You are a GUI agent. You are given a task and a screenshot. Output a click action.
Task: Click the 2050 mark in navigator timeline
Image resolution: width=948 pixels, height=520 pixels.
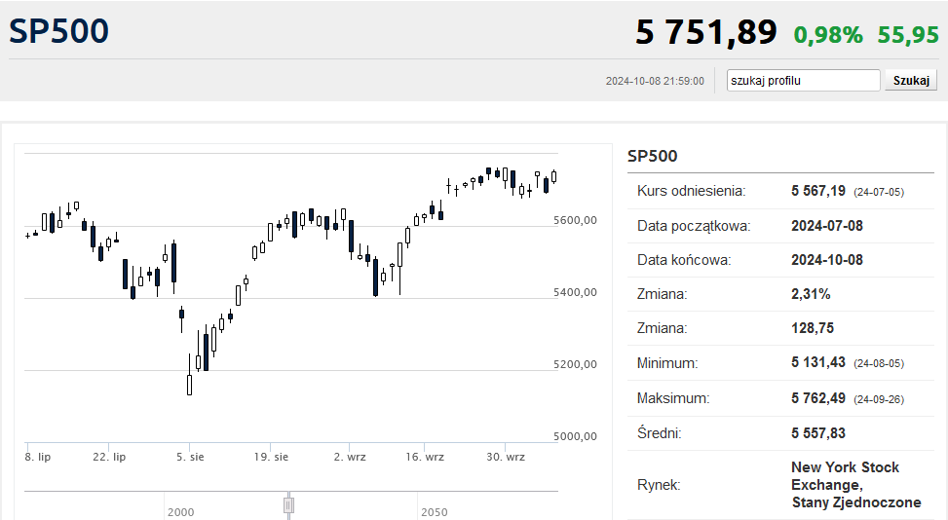[434, 512]
